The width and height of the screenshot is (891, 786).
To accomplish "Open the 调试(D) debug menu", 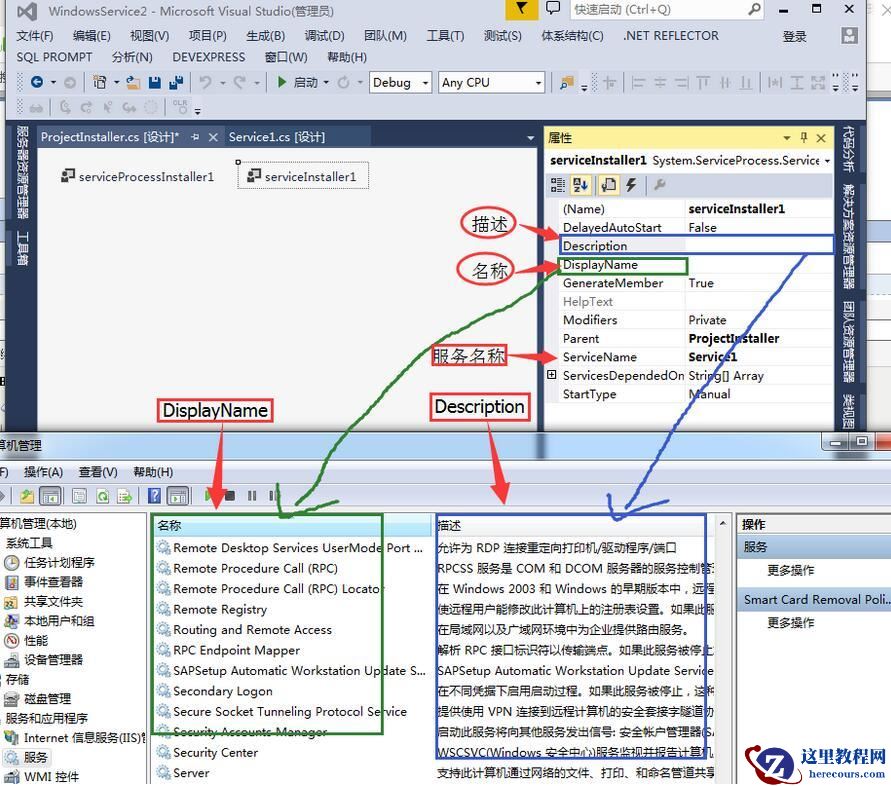I will (x=324, y=36).
